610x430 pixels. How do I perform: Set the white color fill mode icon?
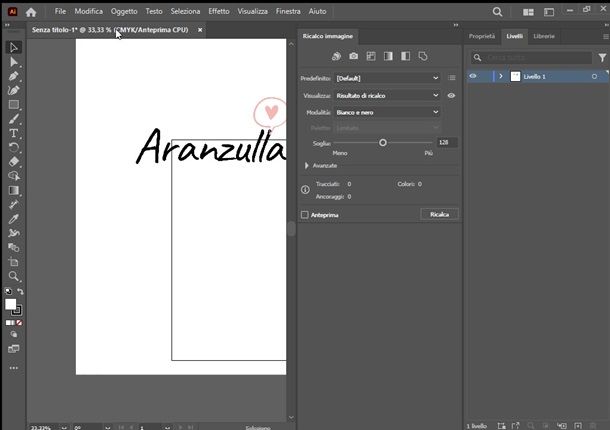(8, 323)
